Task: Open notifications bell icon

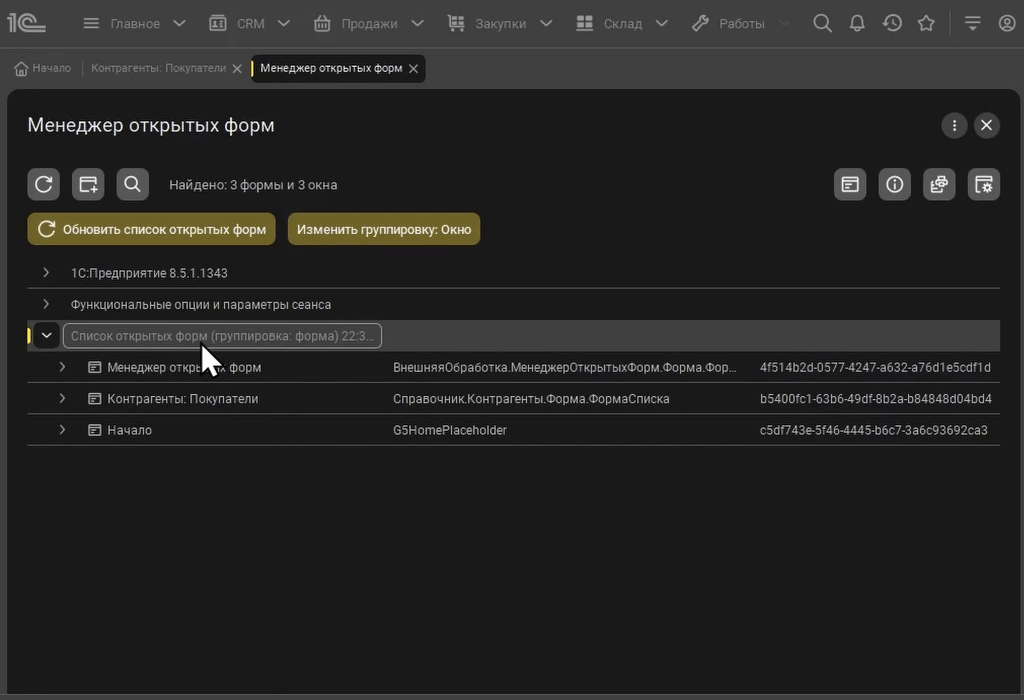Action: coord(857,24)
